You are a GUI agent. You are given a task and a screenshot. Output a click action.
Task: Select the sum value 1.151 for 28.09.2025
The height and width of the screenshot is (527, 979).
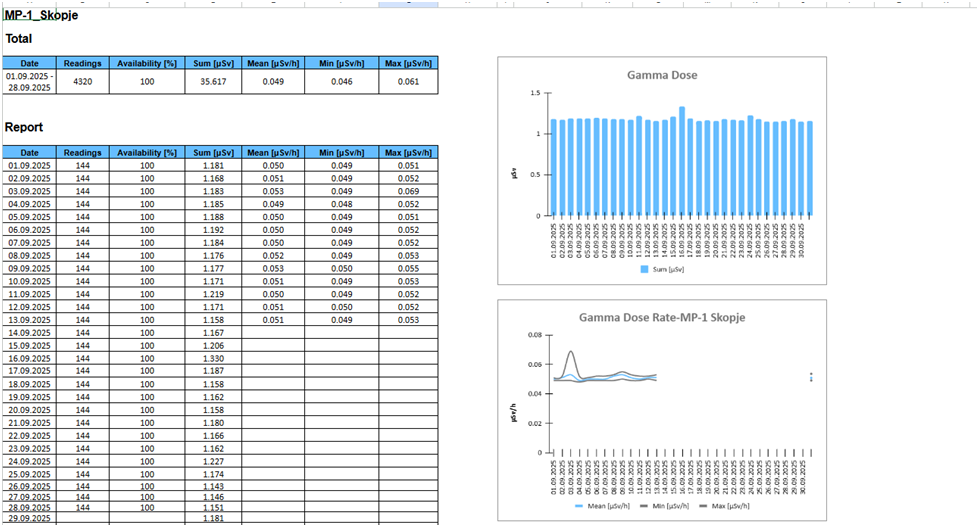[x=214, y=508]
